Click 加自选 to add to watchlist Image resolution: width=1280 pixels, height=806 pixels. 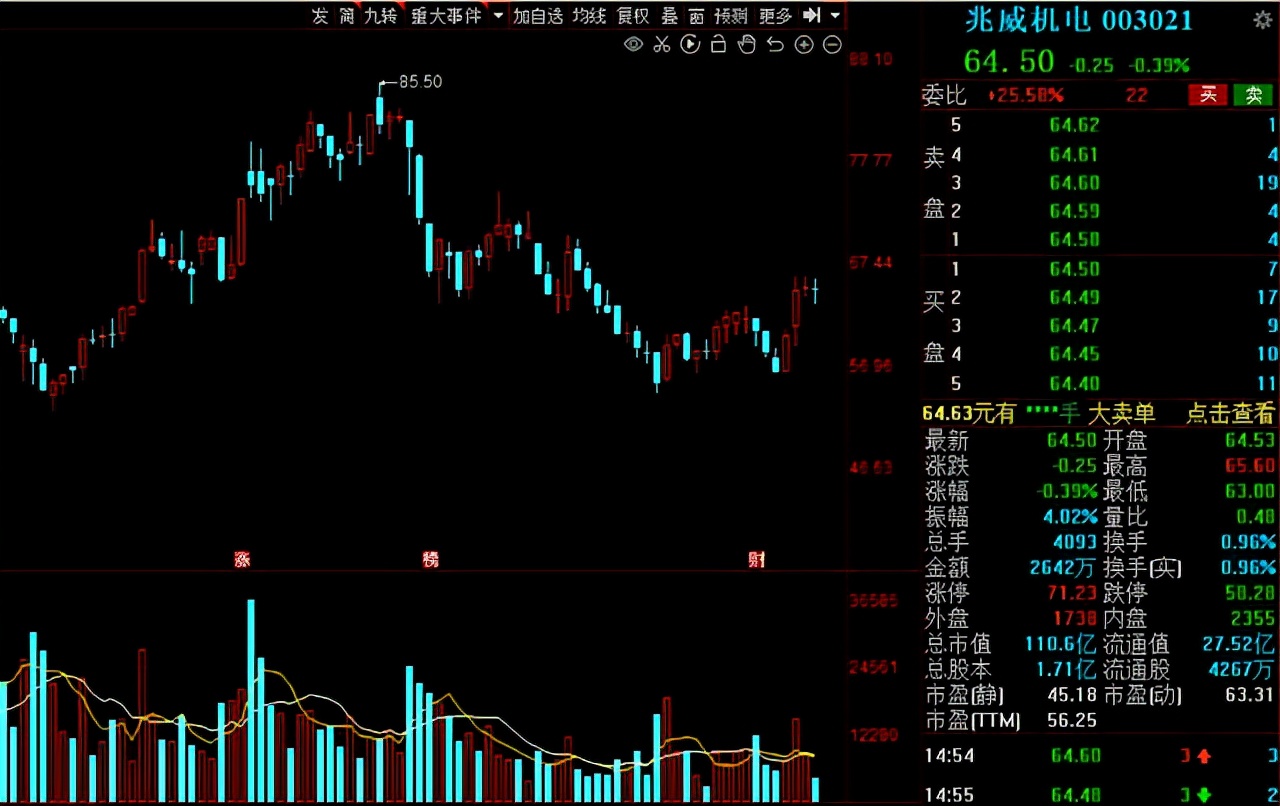click(x=538, y=15)
